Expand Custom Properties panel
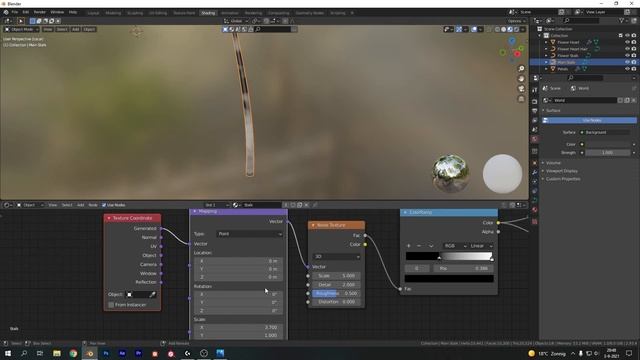Viewport: 640px width, 360px height. tap(563, 179)
